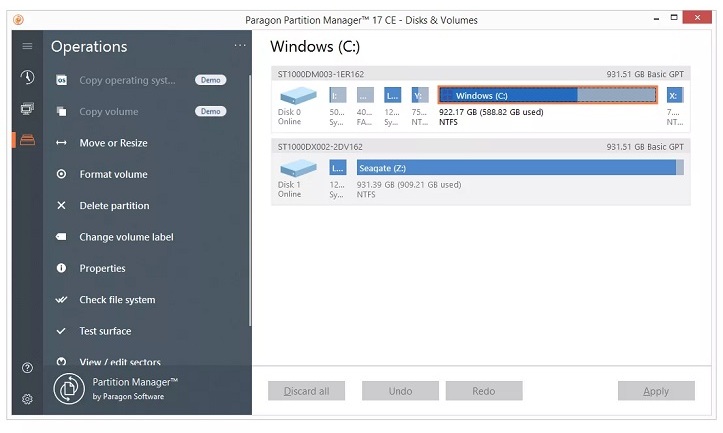Image resolution: width=723 pixels, height=433 pixels.
Task: Click the Check file system double-check icon
Action: click(61, 300)
